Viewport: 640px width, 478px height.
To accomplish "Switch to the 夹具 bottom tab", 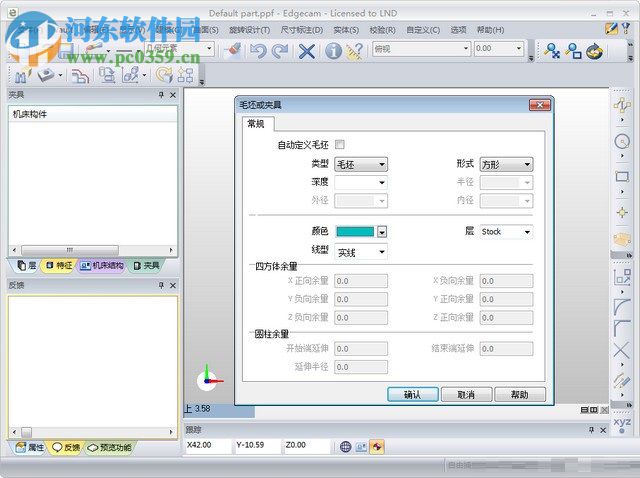I will pyautogui.click(x=147, y=266).
